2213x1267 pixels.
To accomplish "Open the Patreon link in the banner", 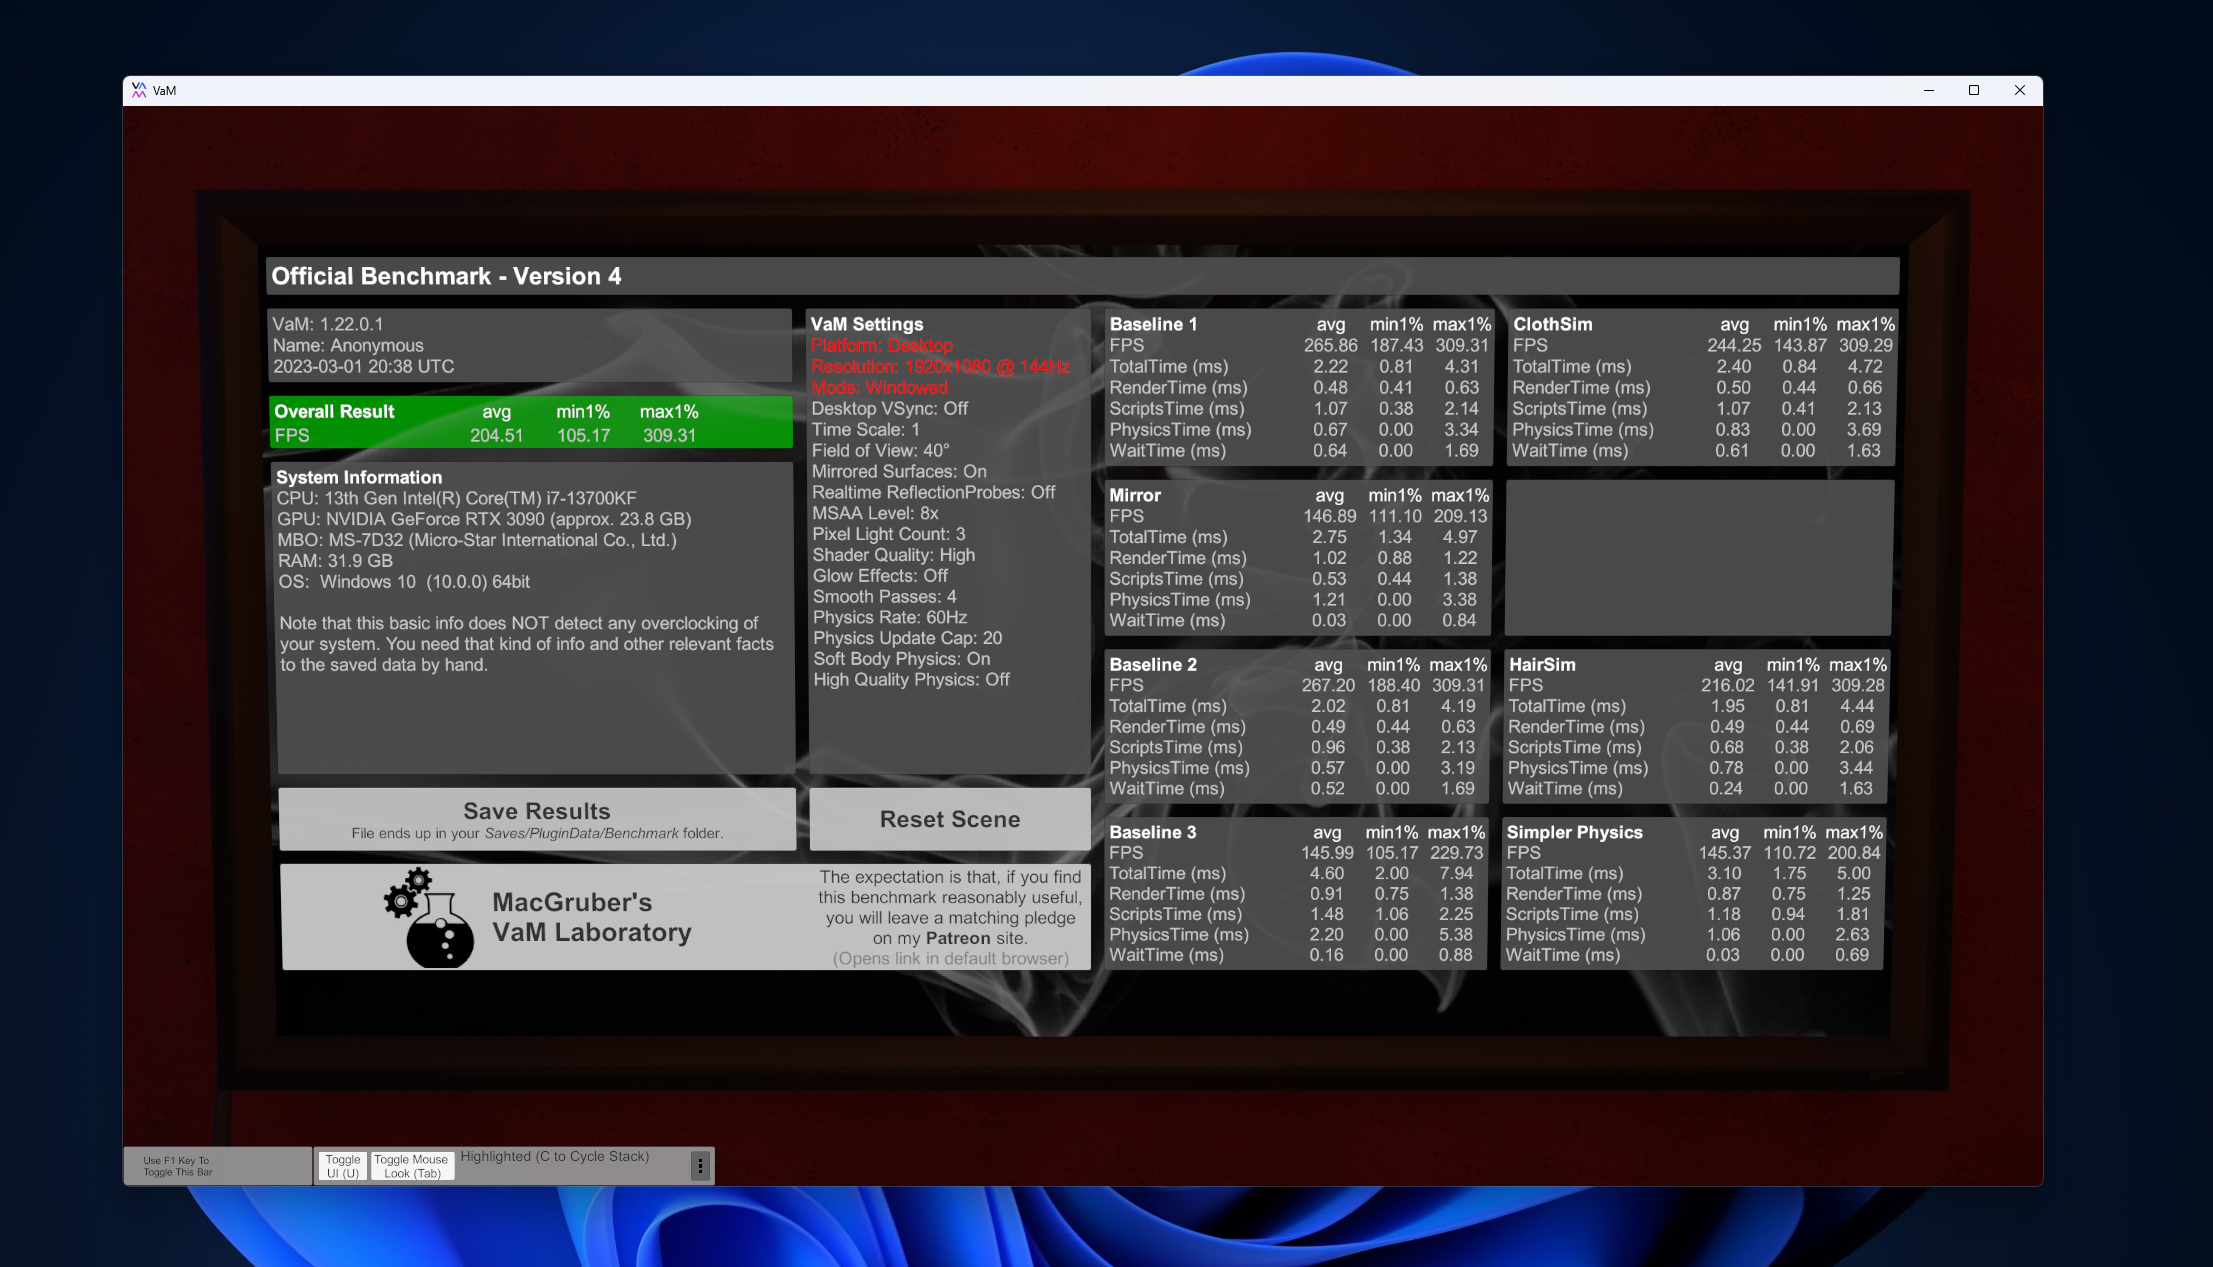I will 956,938.
